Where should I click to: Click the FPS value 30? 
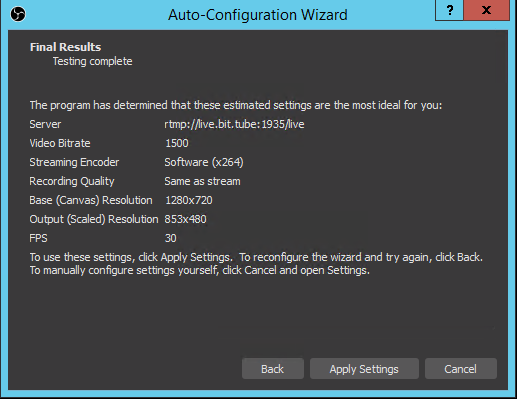pyautogui.click(x=171, y=238)
